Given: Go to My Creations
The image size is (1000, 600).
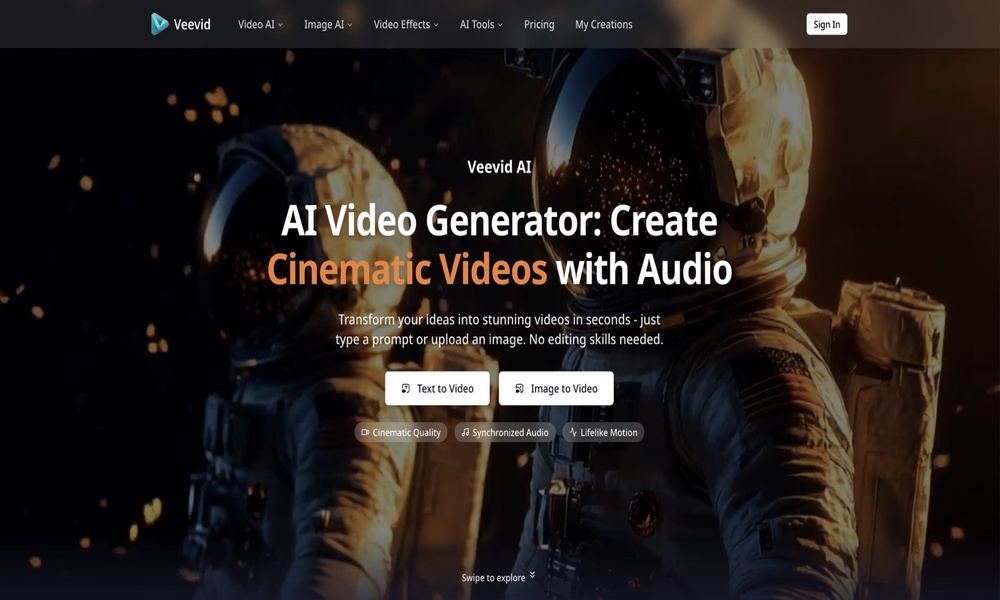Looking at the screenshot, I should (604, 24).
